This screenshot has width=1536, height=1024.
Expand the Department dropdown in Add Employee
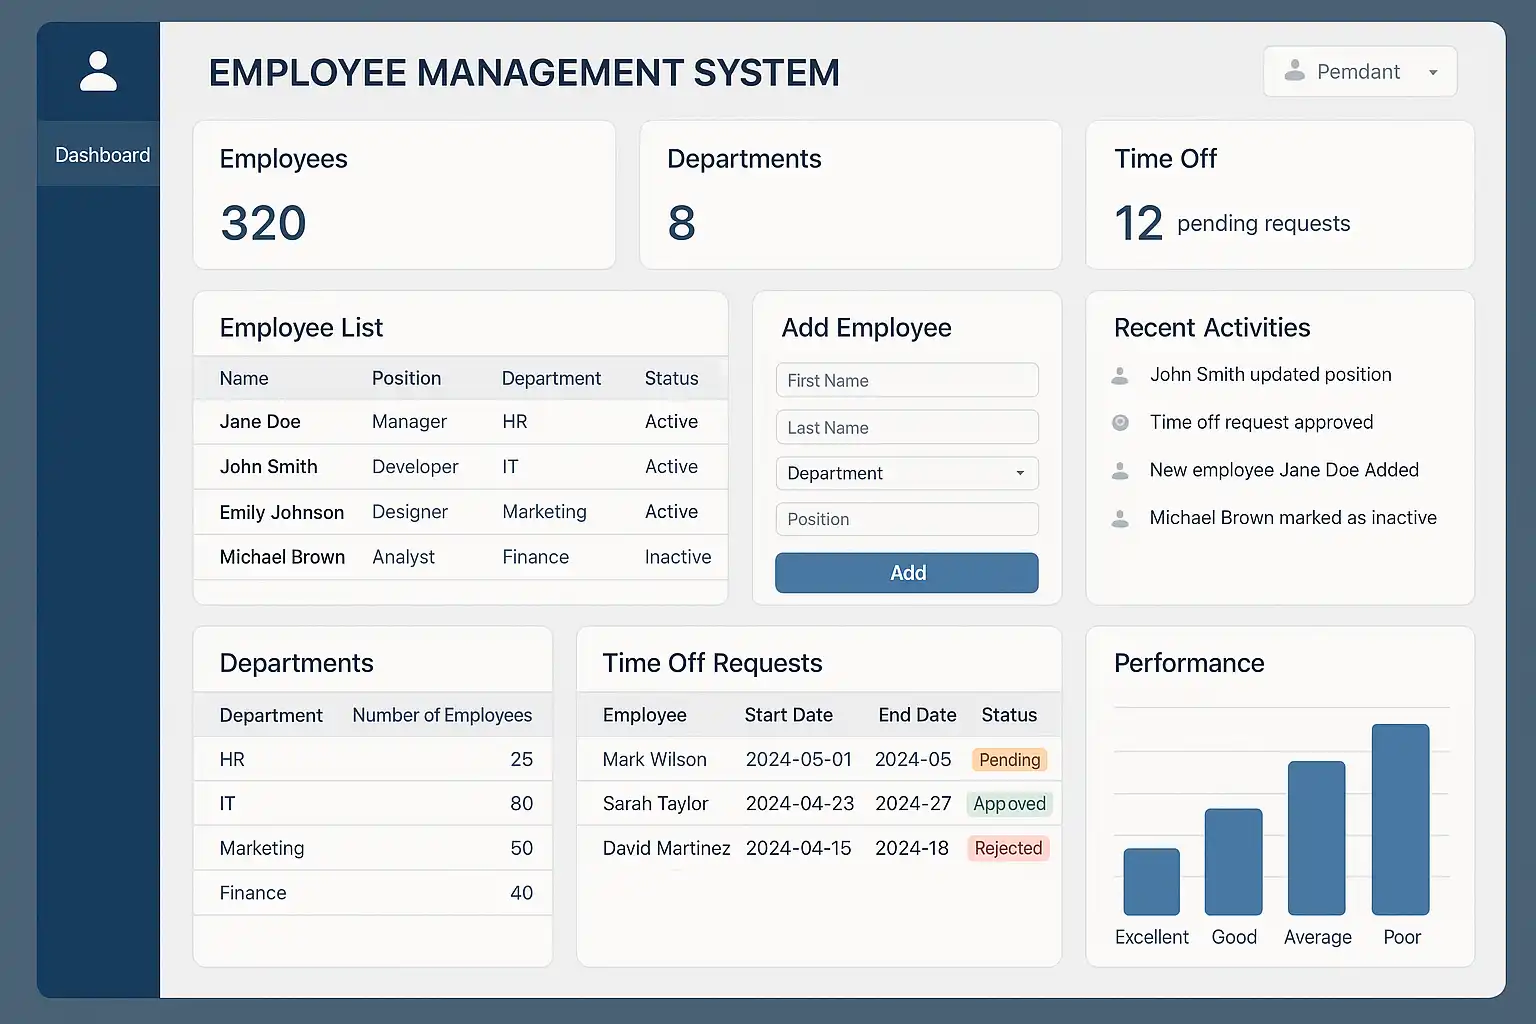[x=906, y=473]
